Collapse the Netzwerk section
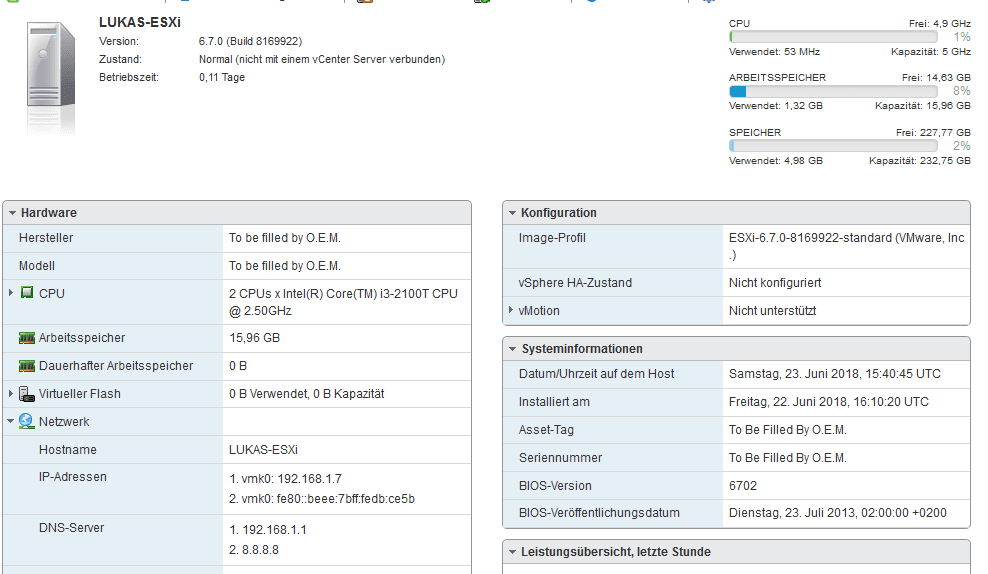 11,422
